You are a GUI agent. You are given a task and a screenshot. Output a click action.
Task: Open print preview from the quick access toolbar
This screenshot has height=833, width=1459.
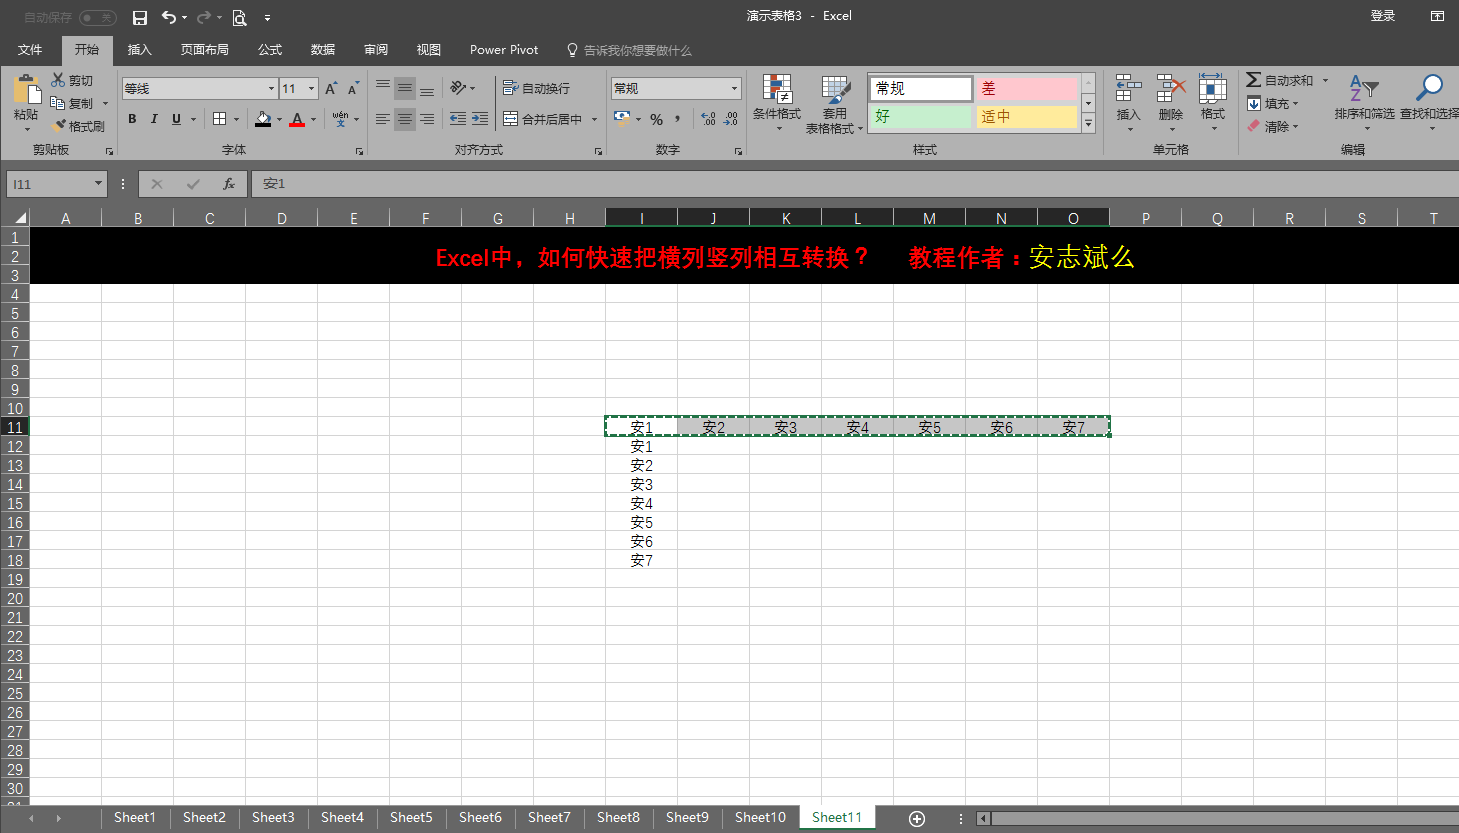[x=239, y=17]
